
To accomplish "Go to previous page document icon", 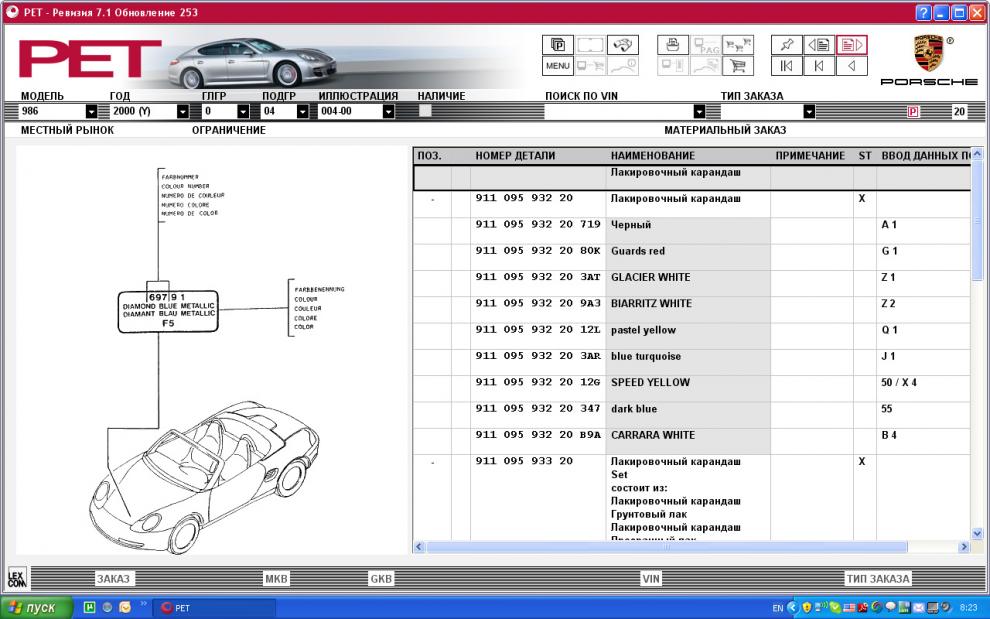I will click(819, 45).
